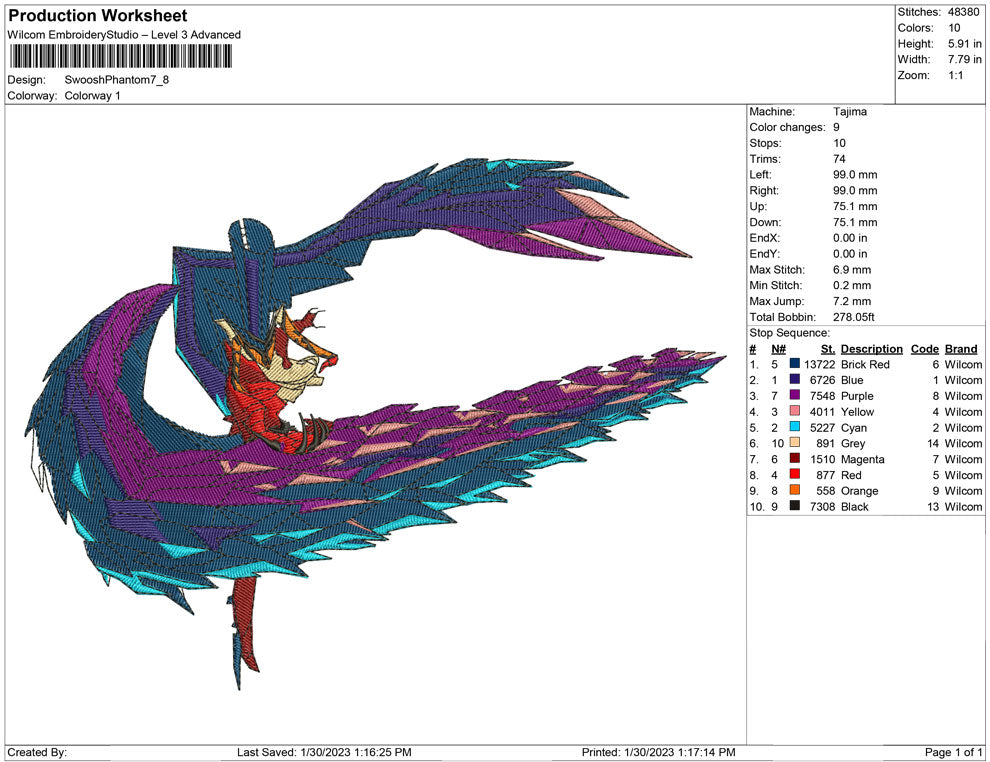Click stitch count 7548 in Purple row
Image resolution: width=990 pixels, height=762 pixels.
[x=823, y=396]
